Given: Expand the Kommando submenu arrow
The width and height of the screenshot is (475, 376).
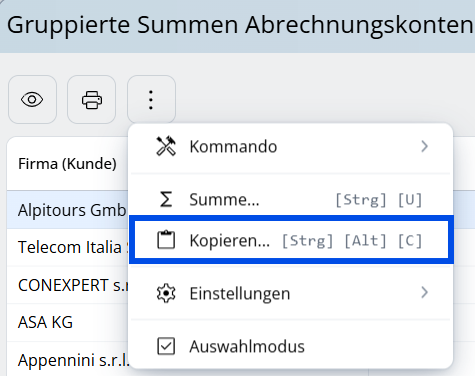Looking at the screenshot, I should (424, 146).
